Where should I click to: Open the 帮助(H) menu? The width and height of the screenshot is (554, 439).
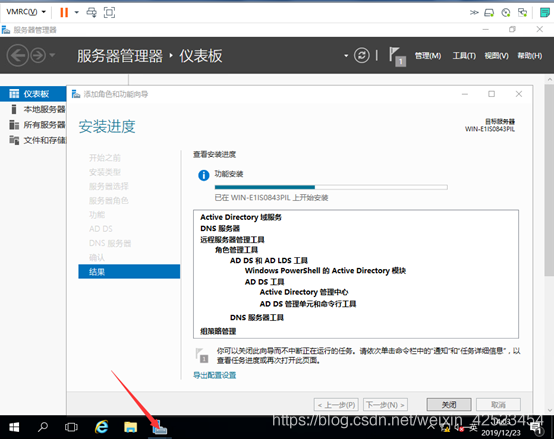pyautogui.click(x=530, y=56)
